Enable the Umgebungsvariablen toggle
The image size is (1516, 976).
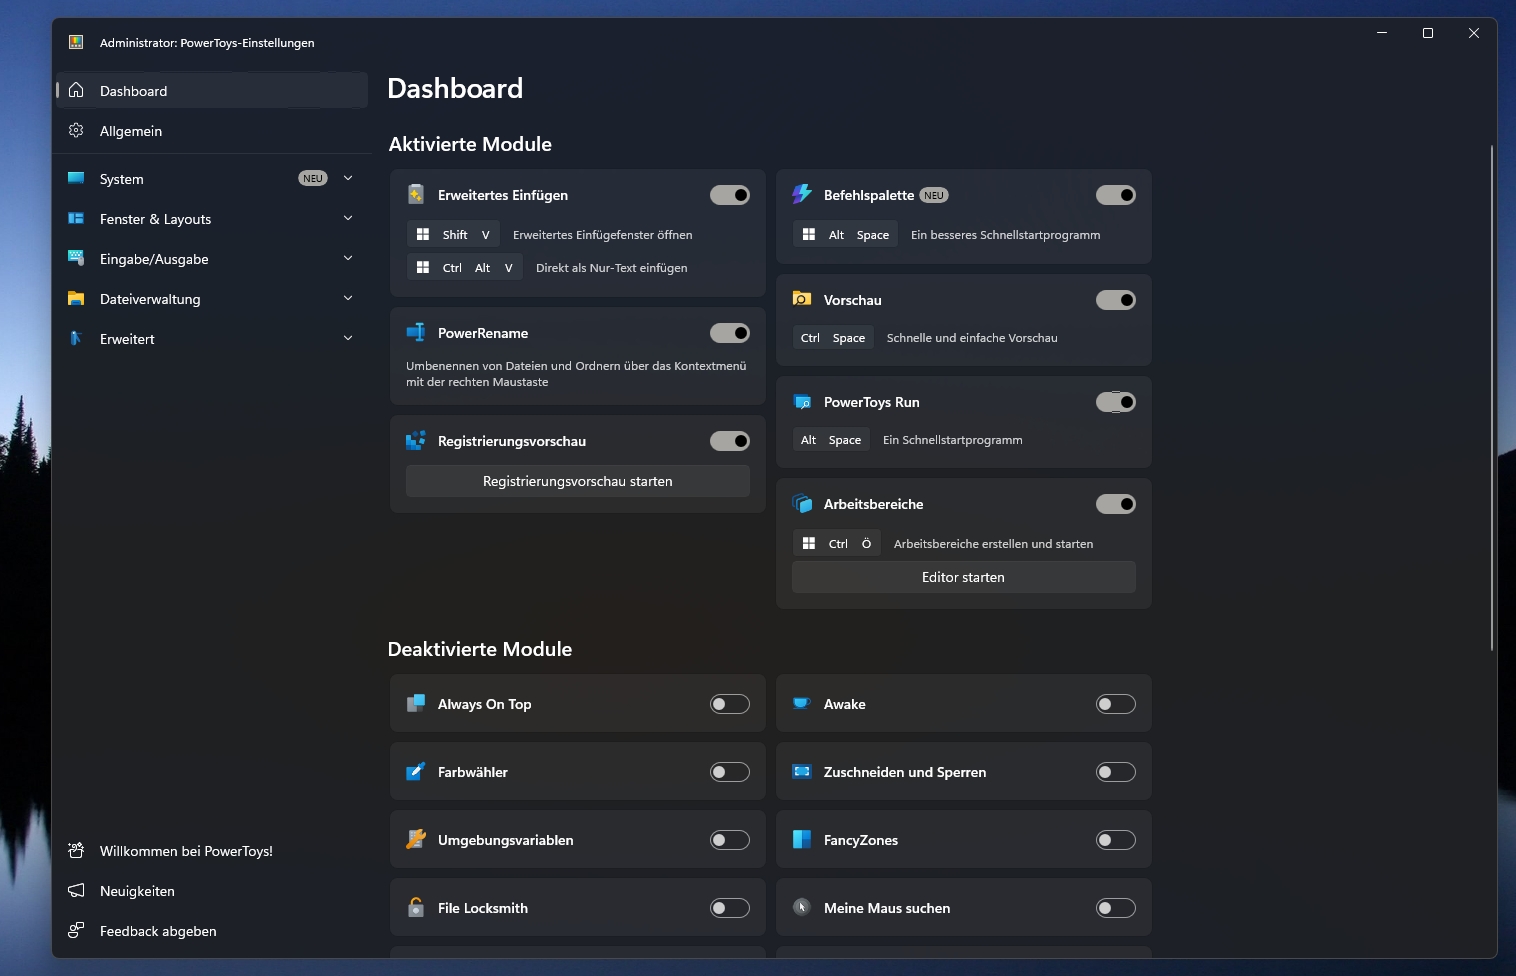coord(730,840)
